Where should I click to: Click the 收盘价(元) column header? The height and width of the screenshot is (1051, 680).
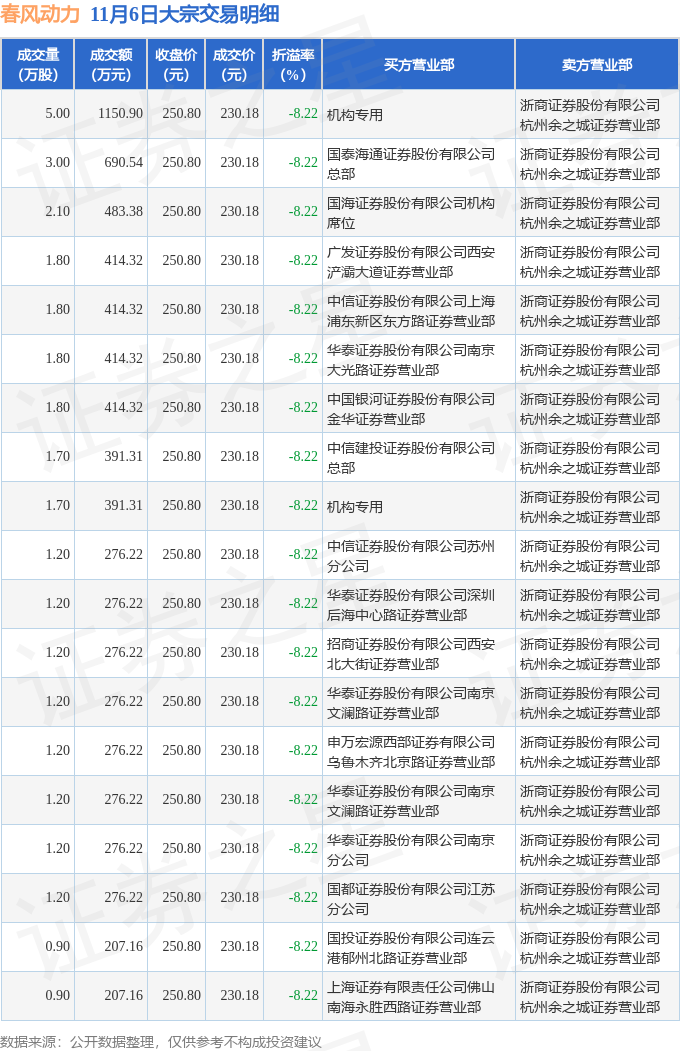176,65
